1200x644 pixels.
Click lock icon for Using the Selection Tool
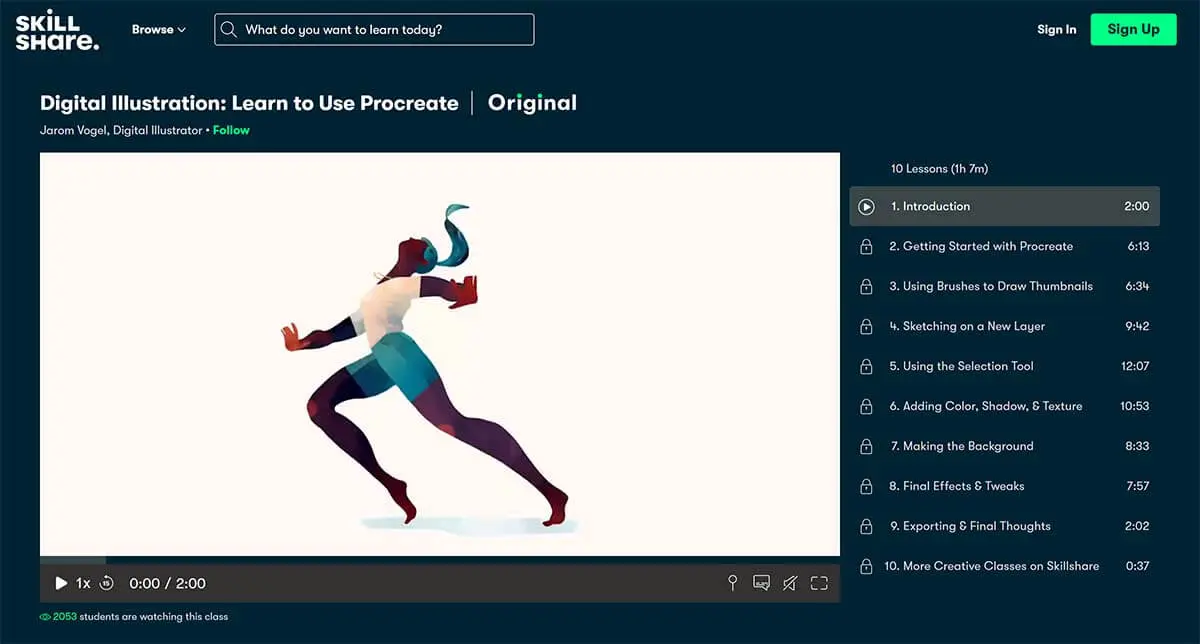867,367
